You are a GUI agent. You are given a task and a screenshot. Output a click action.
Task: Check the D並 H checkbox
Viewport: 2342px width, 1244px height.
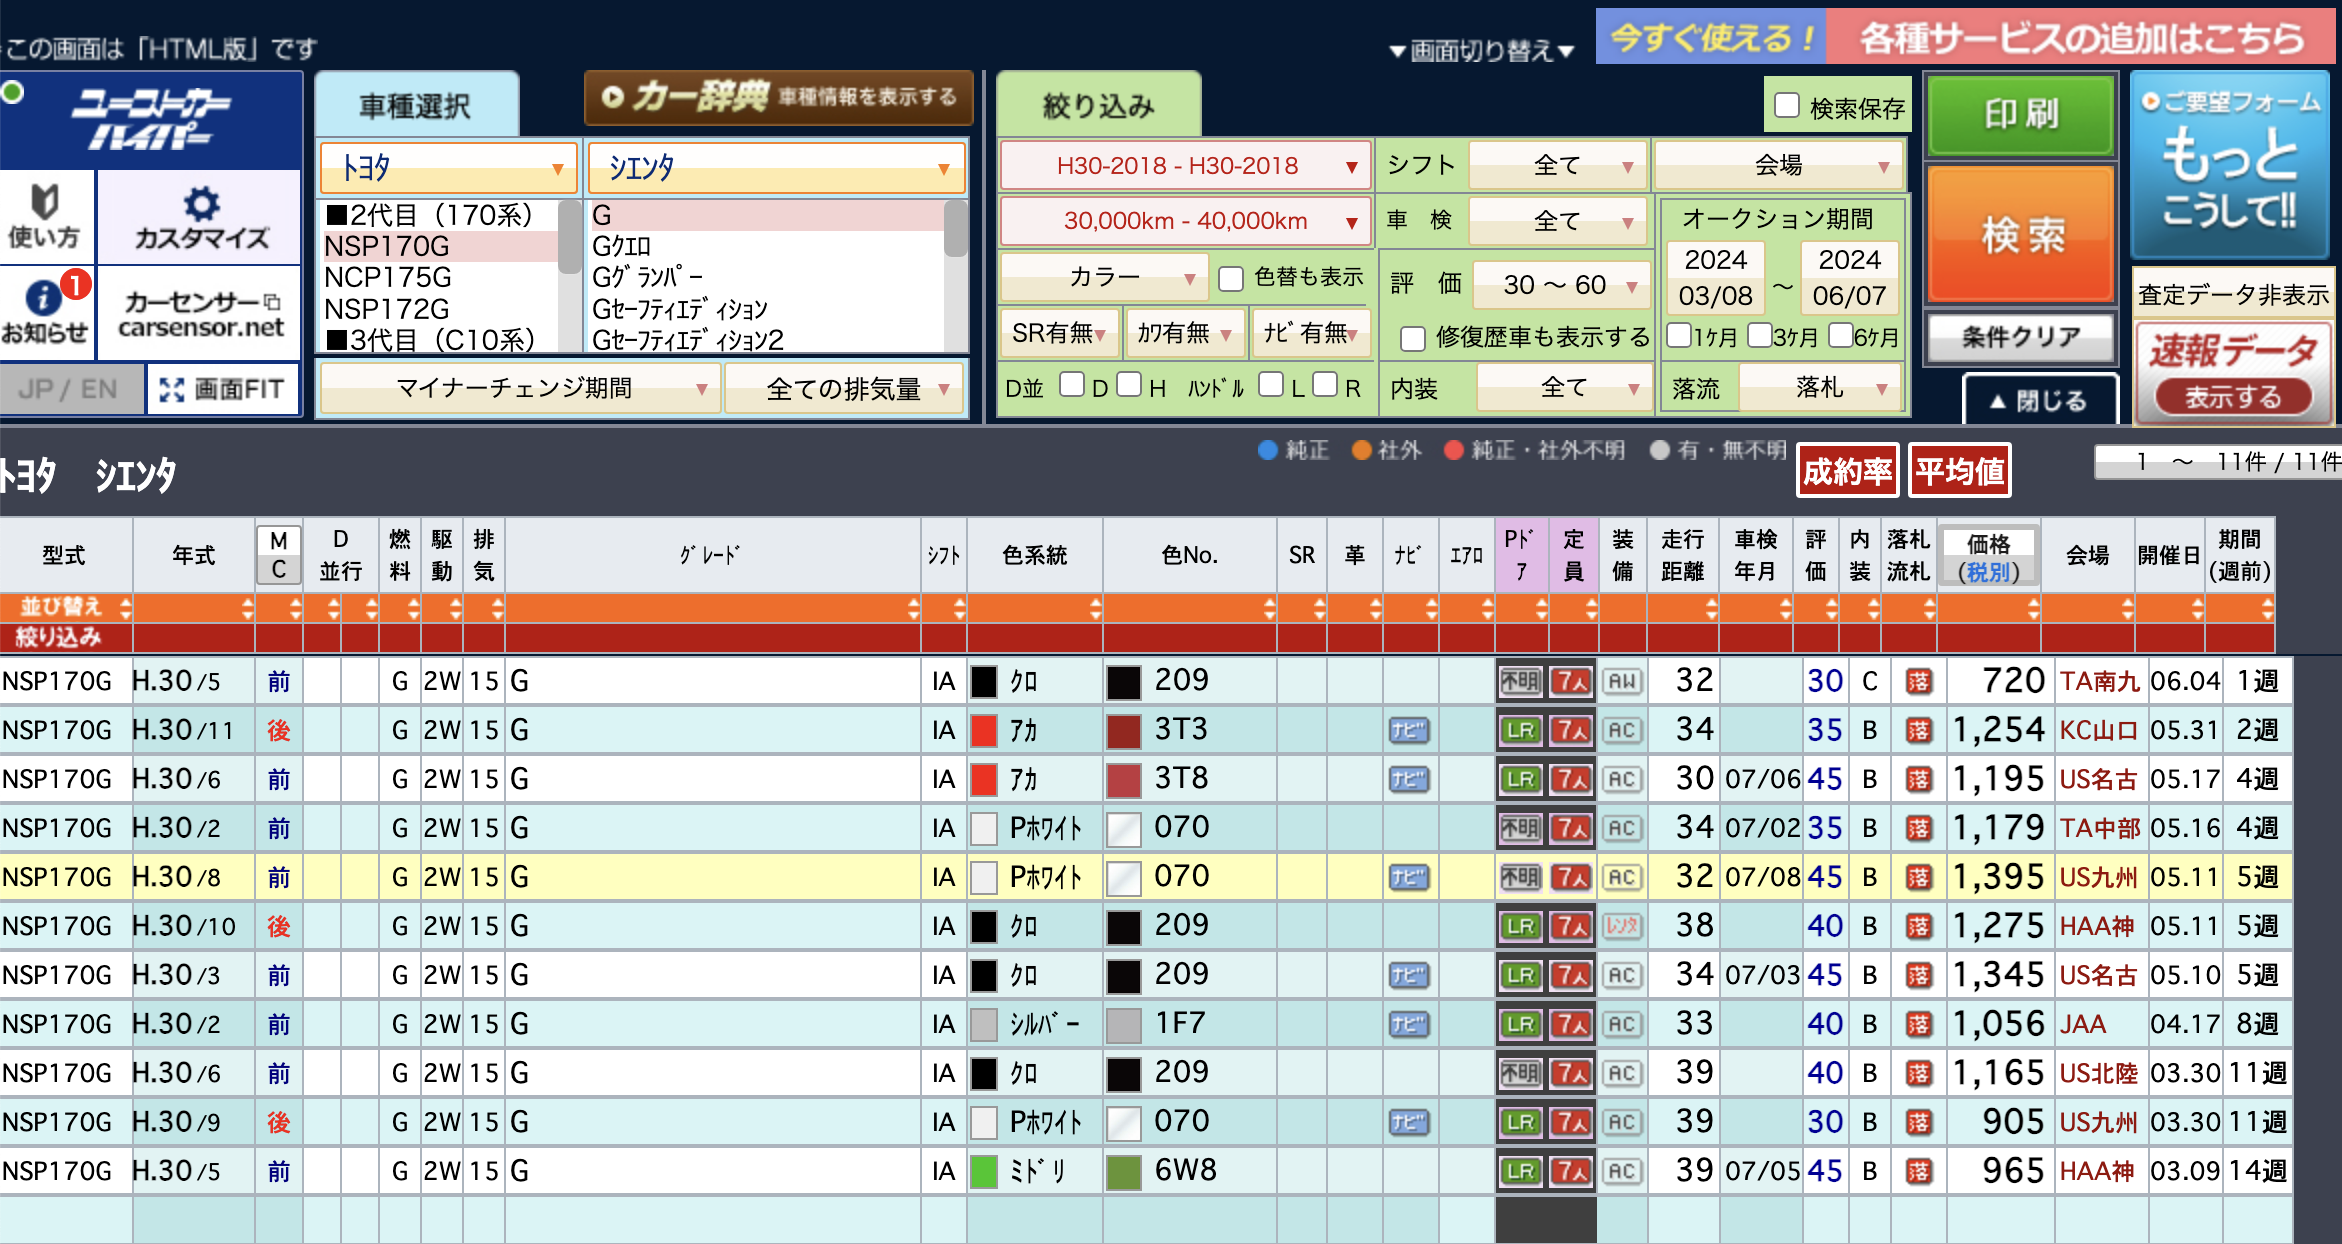pyautogui.click(x=1129, y=384)
